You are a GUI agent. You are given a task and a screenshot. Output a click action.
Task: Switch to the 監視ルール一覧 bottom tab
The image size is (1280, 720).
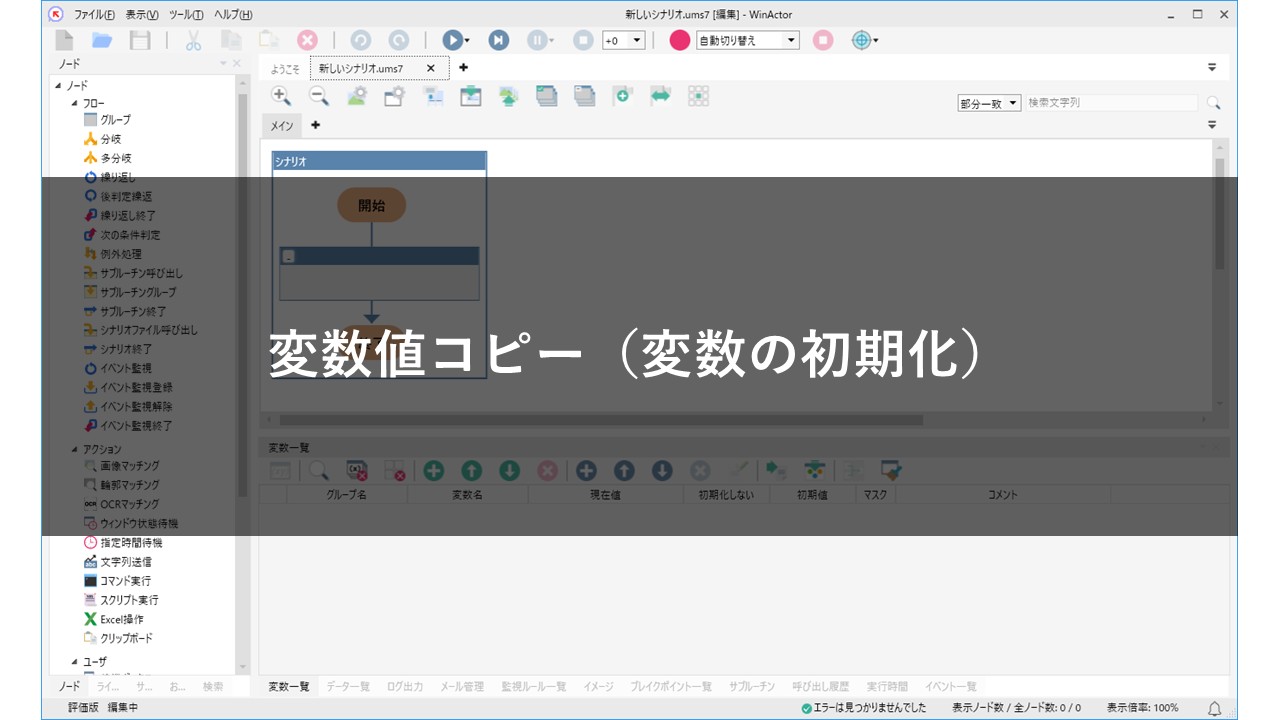pos(534,687)
